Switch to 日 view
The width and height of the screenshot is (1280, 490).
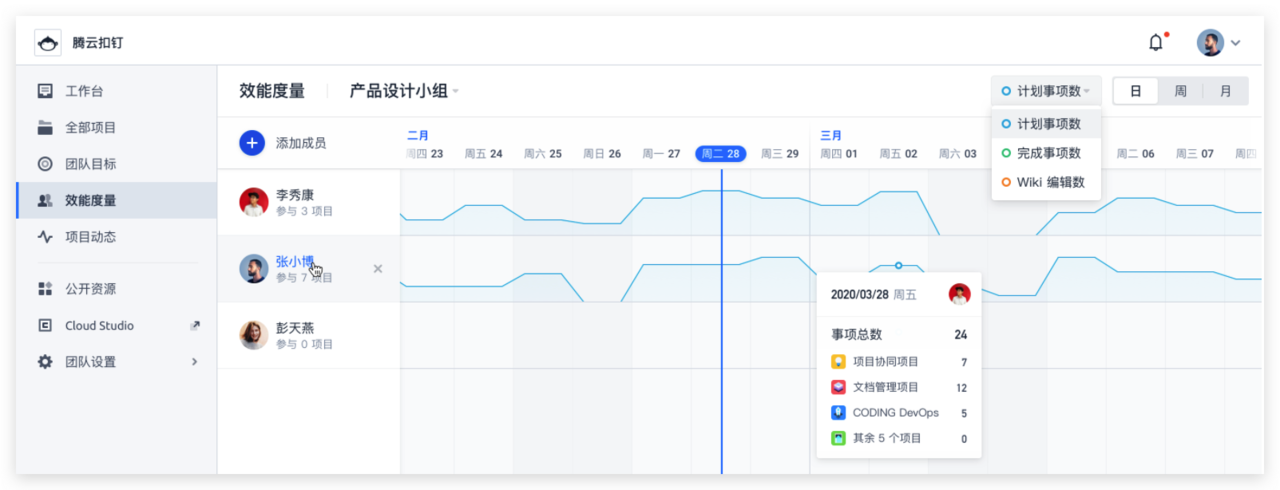[1136, 91]
